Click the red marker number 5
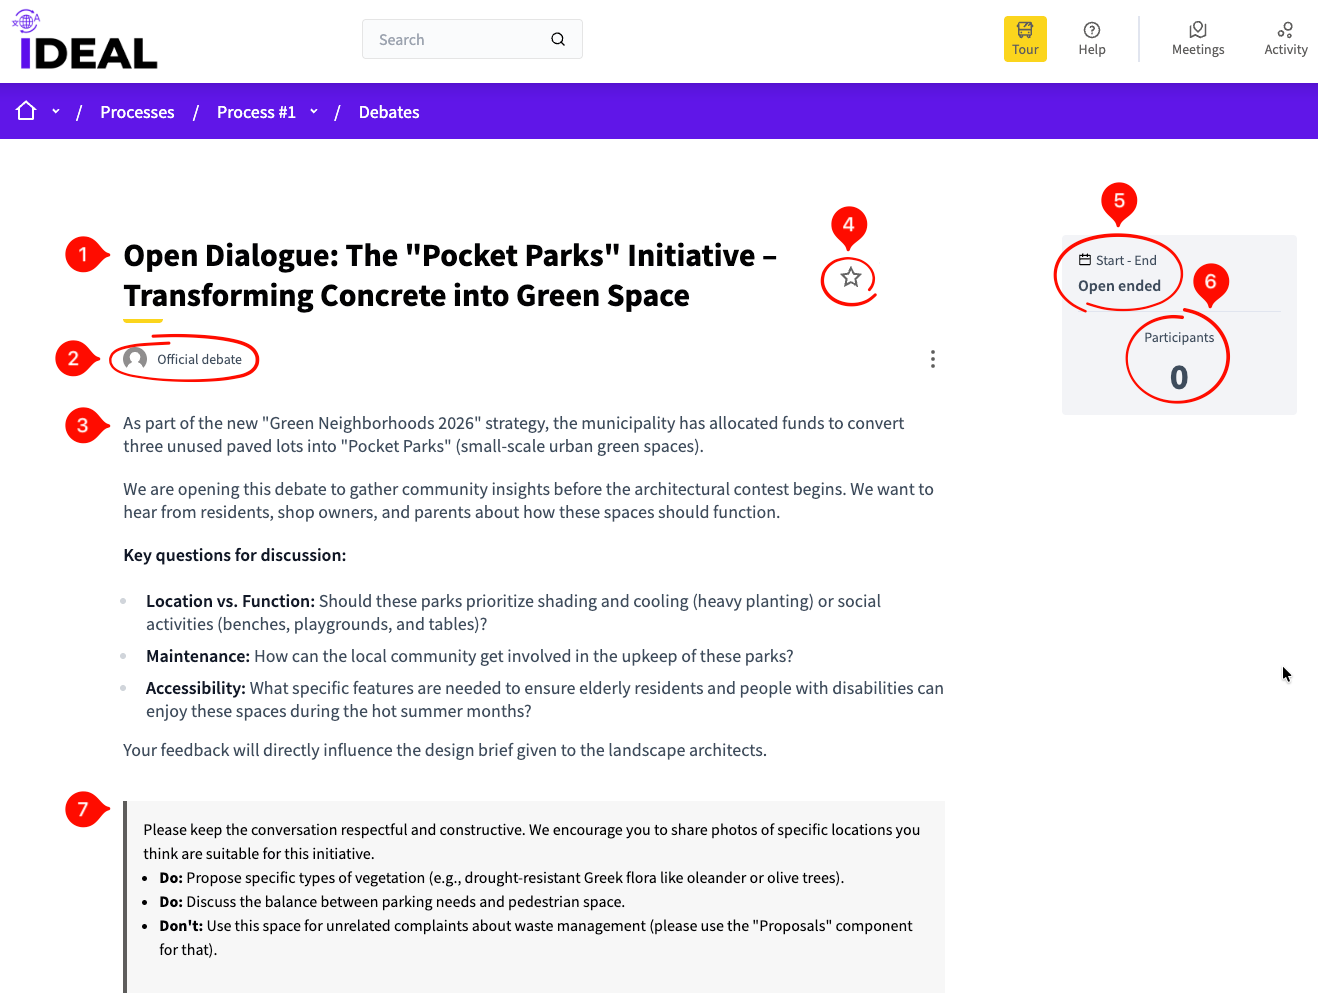 (1119, 201)
